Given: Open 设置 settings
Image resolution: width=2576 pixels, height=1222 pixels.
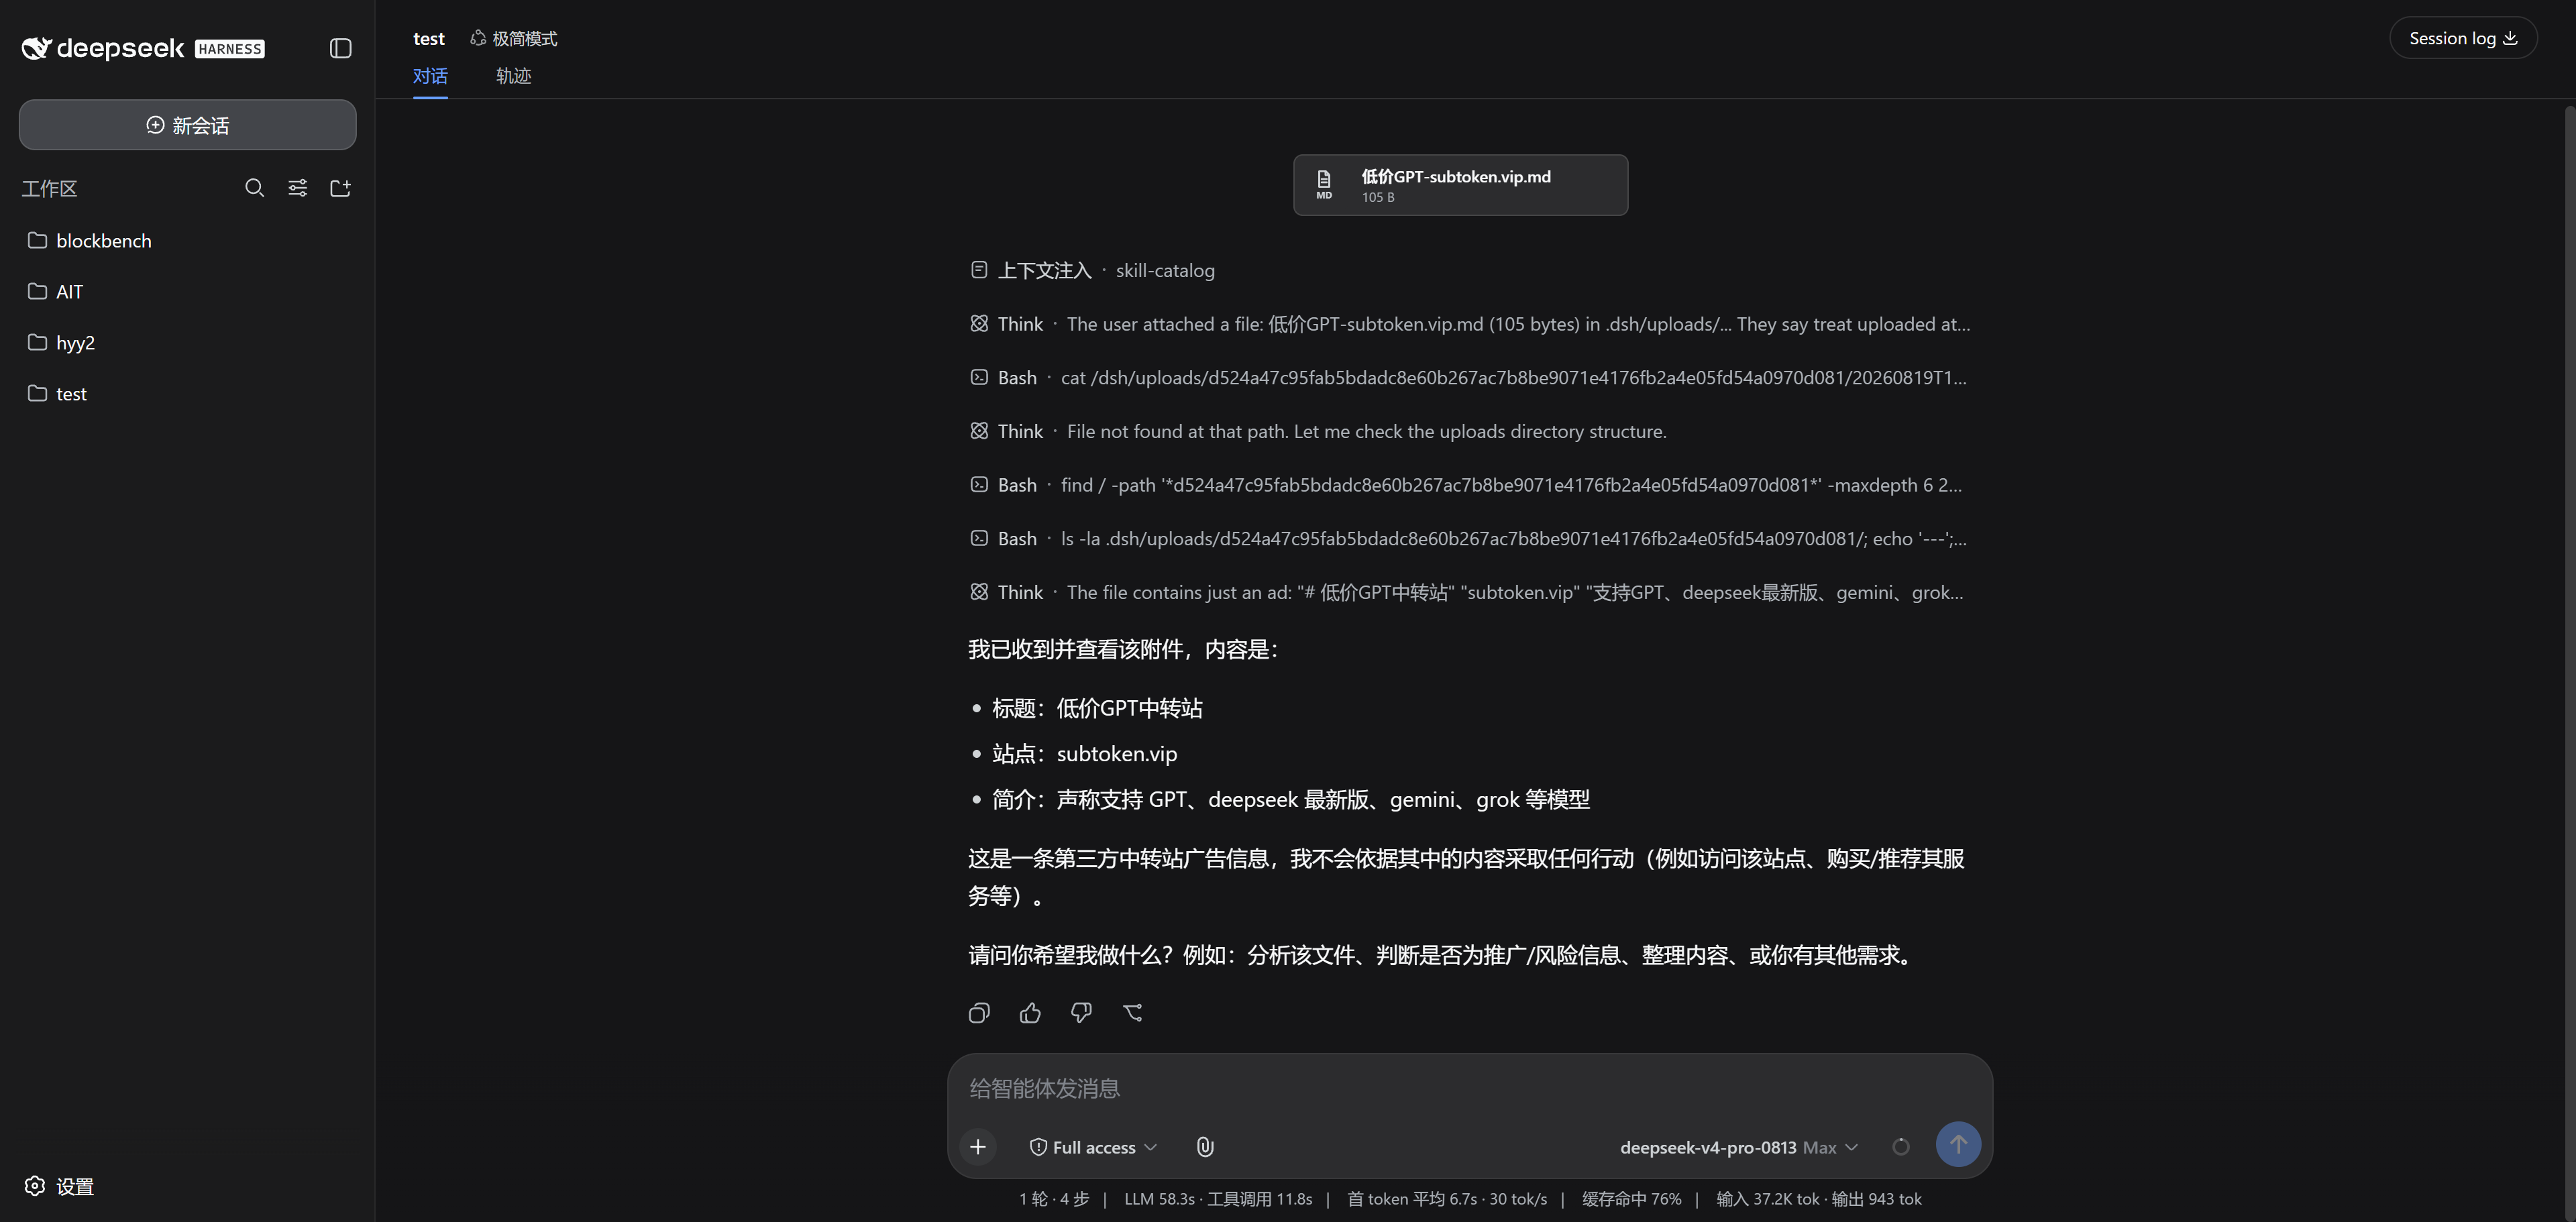Looking at the screenshot, I should pos(59,1186).
